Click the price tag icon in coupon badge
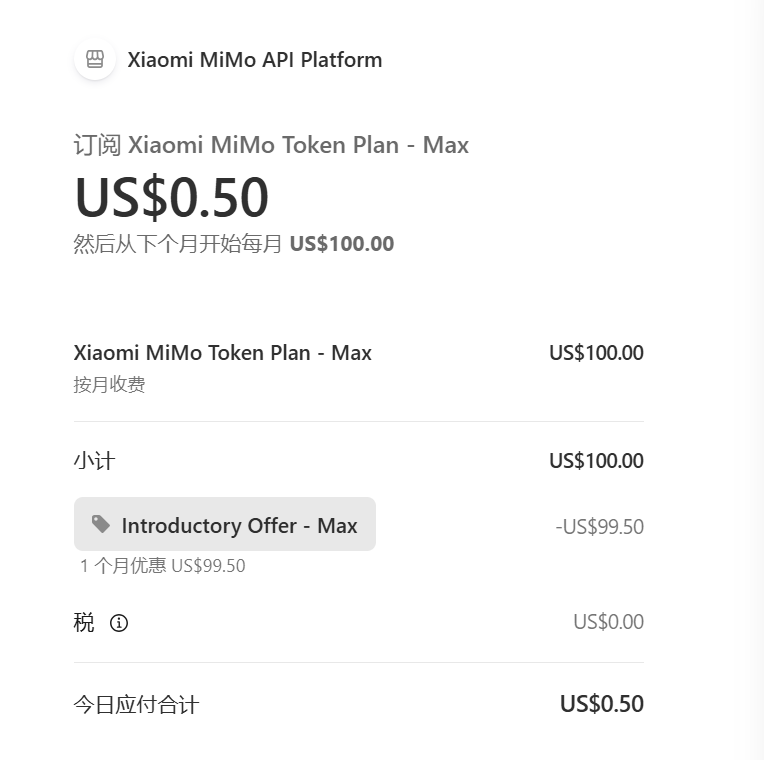This screenshot has height=760, width=781. pos(101,524)
